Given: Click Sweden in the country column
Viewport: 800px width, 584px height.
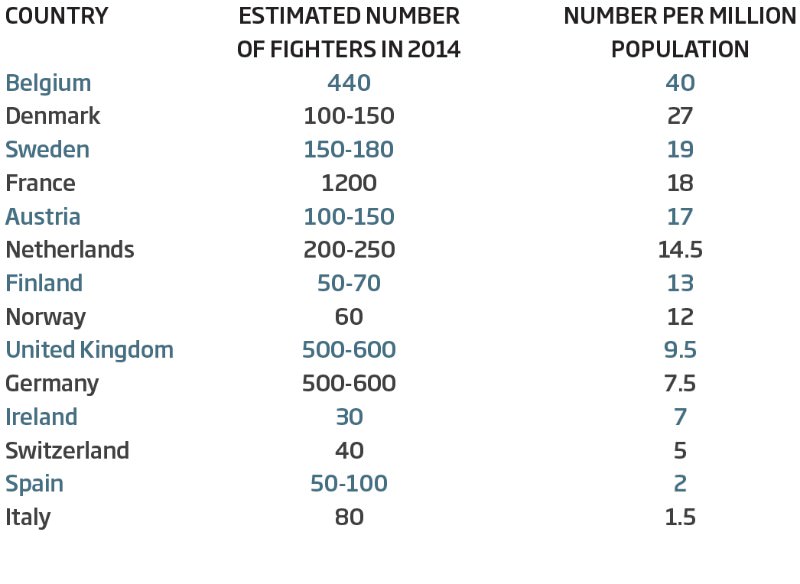Looking at the screenshot, I should tap(47, 149).
